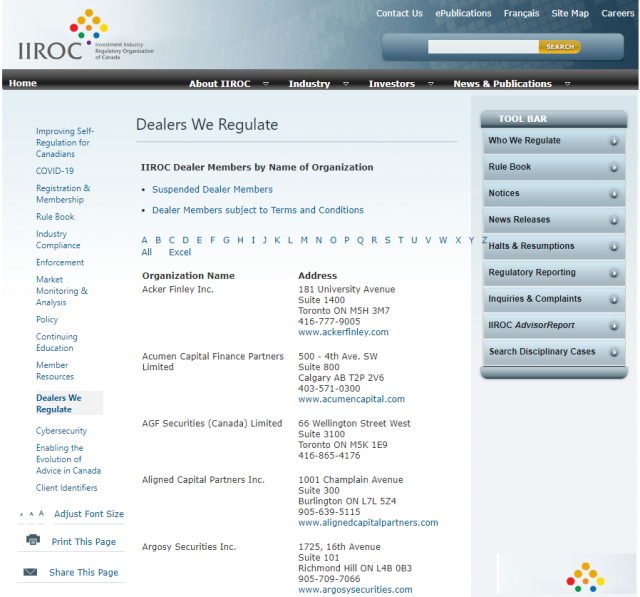Click arrow icon beside Rule Book toolbar item
The image size is (640, 597).
pos(613,167)
